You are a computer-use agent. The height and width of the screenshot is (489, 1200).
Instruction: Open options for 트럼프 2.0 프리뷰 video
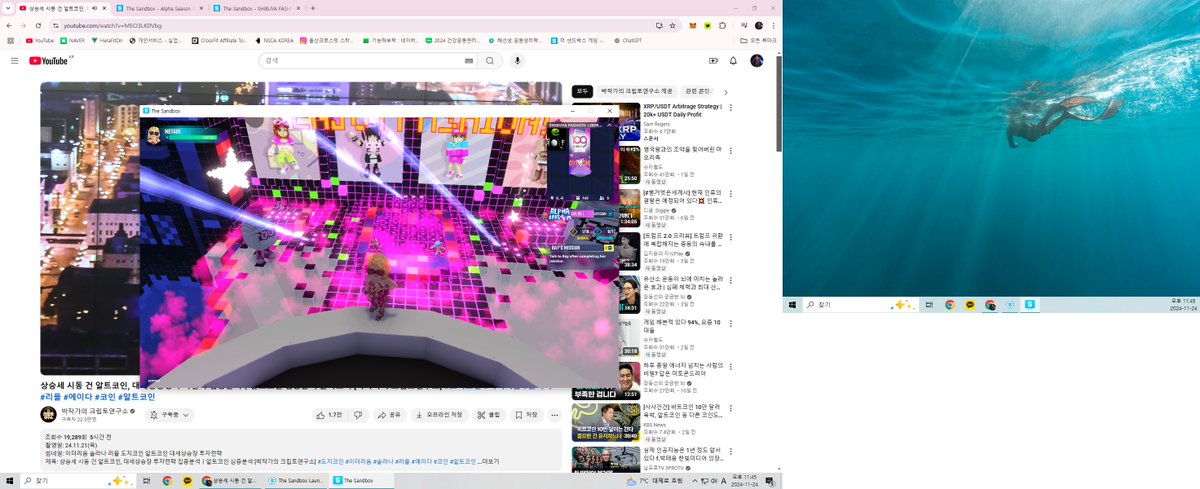click(x=731, y=238)
